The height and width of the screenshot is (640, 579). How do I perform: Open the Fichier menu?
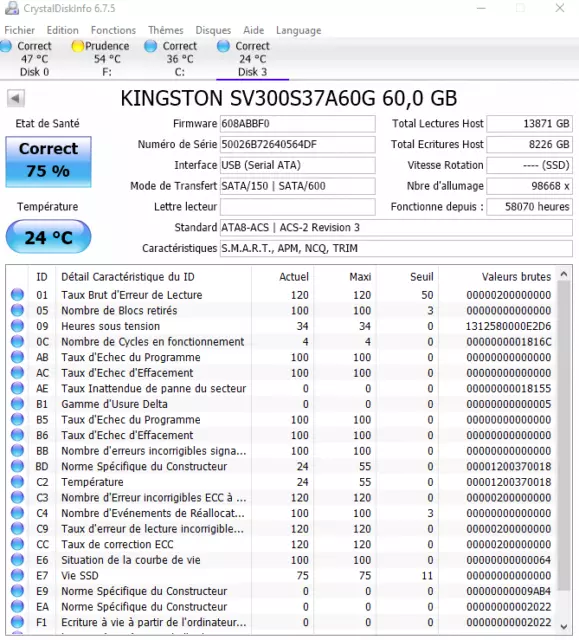(x=20, y=30)
